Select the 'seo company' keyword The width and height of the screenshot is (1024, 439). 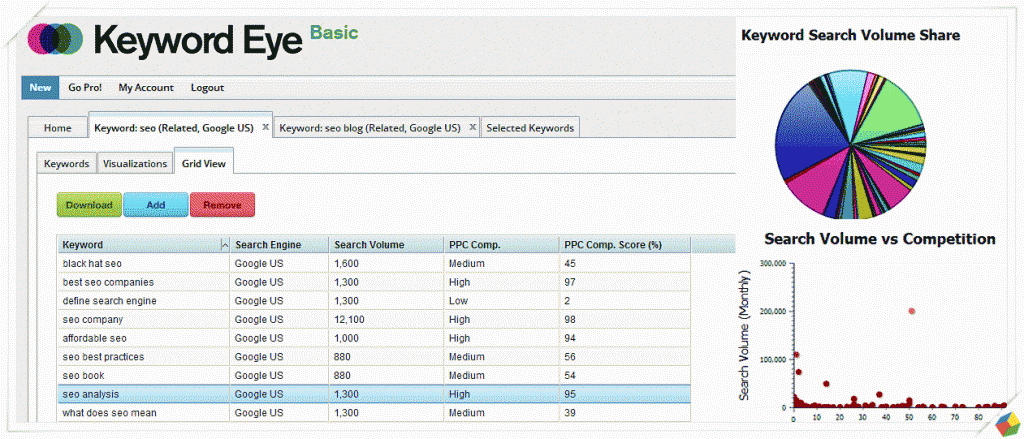point(93,319)
